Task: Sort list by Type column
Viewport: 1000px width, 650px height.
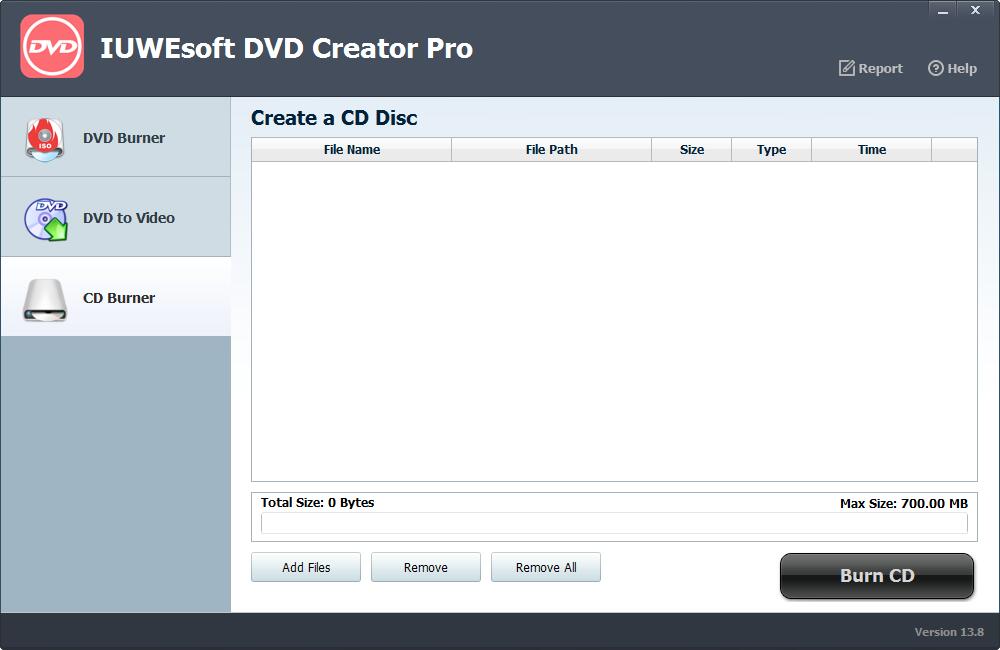Action: click(x=772, y=149)
